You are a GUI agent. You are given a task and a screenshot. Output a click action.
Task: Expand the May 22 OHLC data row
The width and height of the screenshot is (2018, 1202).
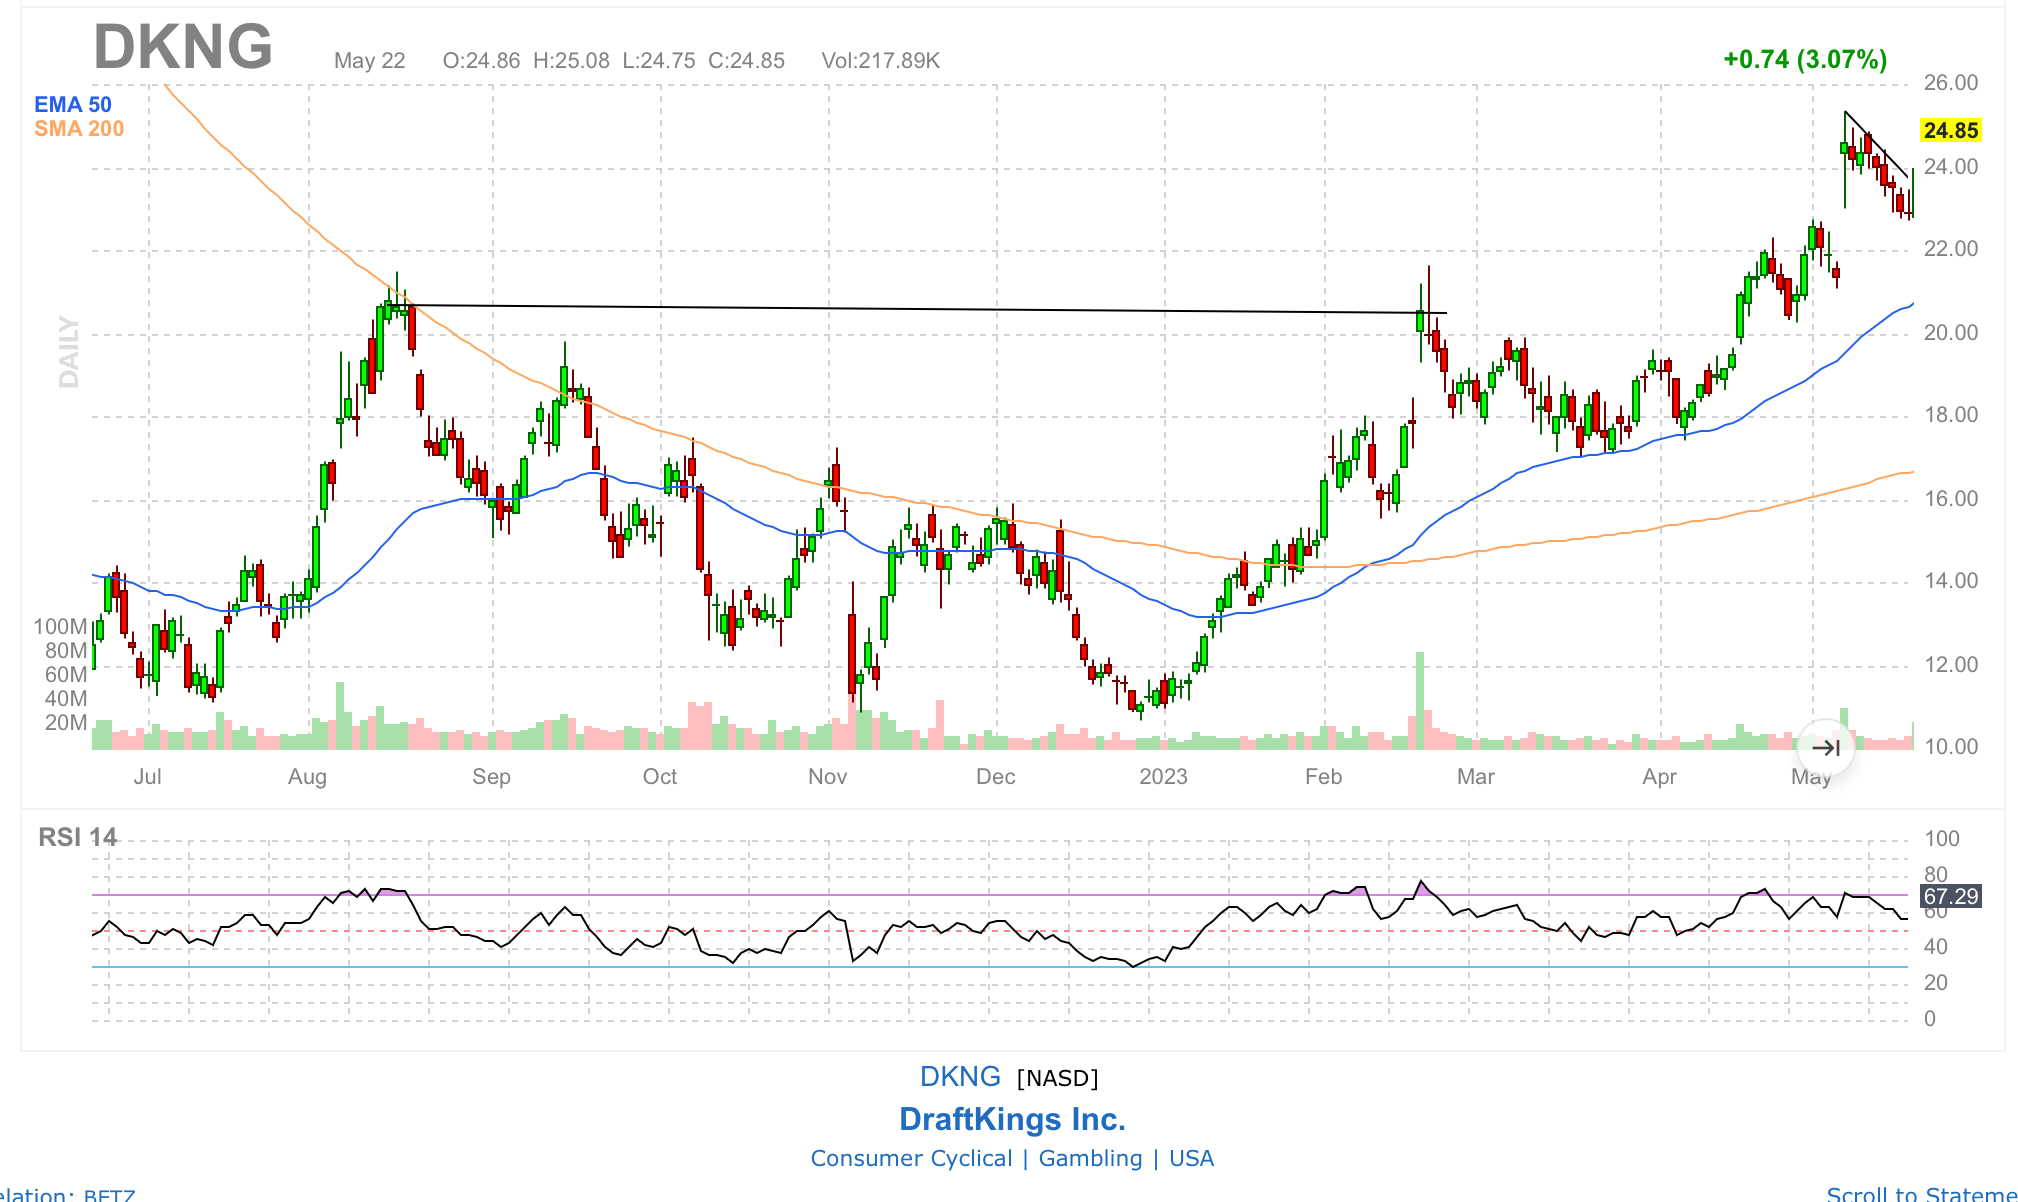pos(369,61)
